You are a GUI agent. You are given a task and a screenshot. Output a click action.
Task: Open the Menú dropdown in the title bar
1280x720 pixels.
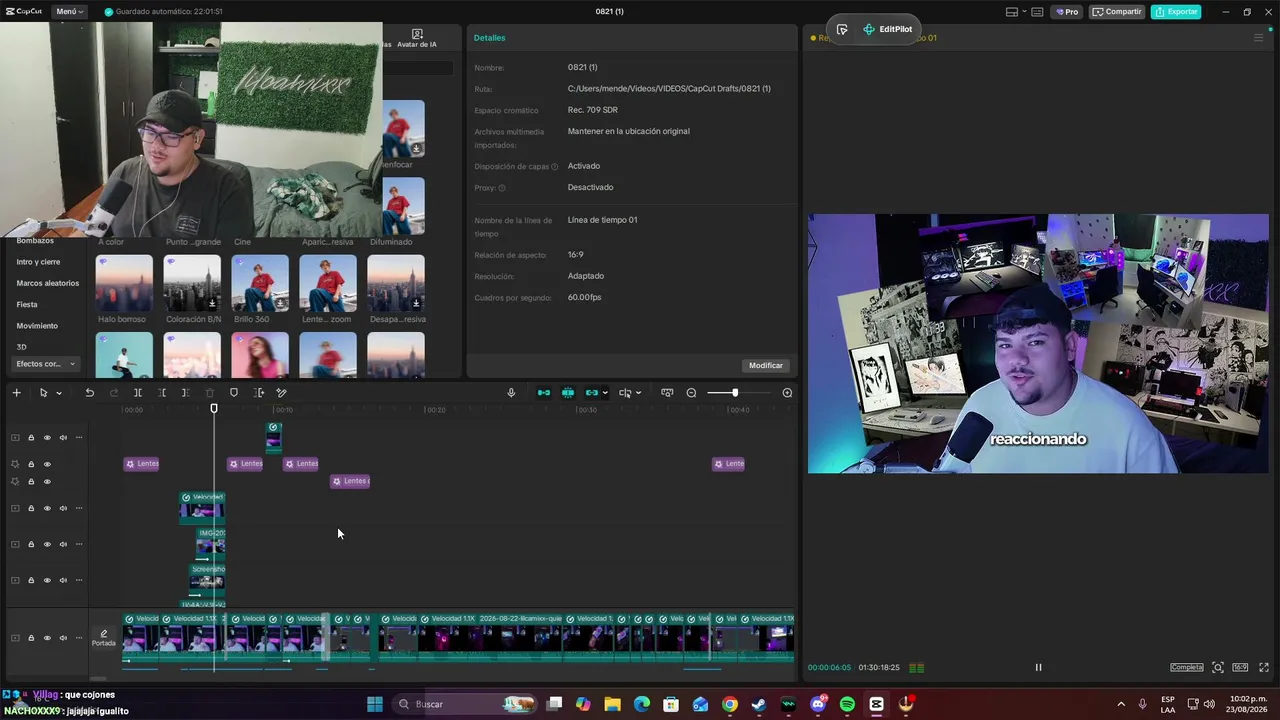(x=69, y=12)
